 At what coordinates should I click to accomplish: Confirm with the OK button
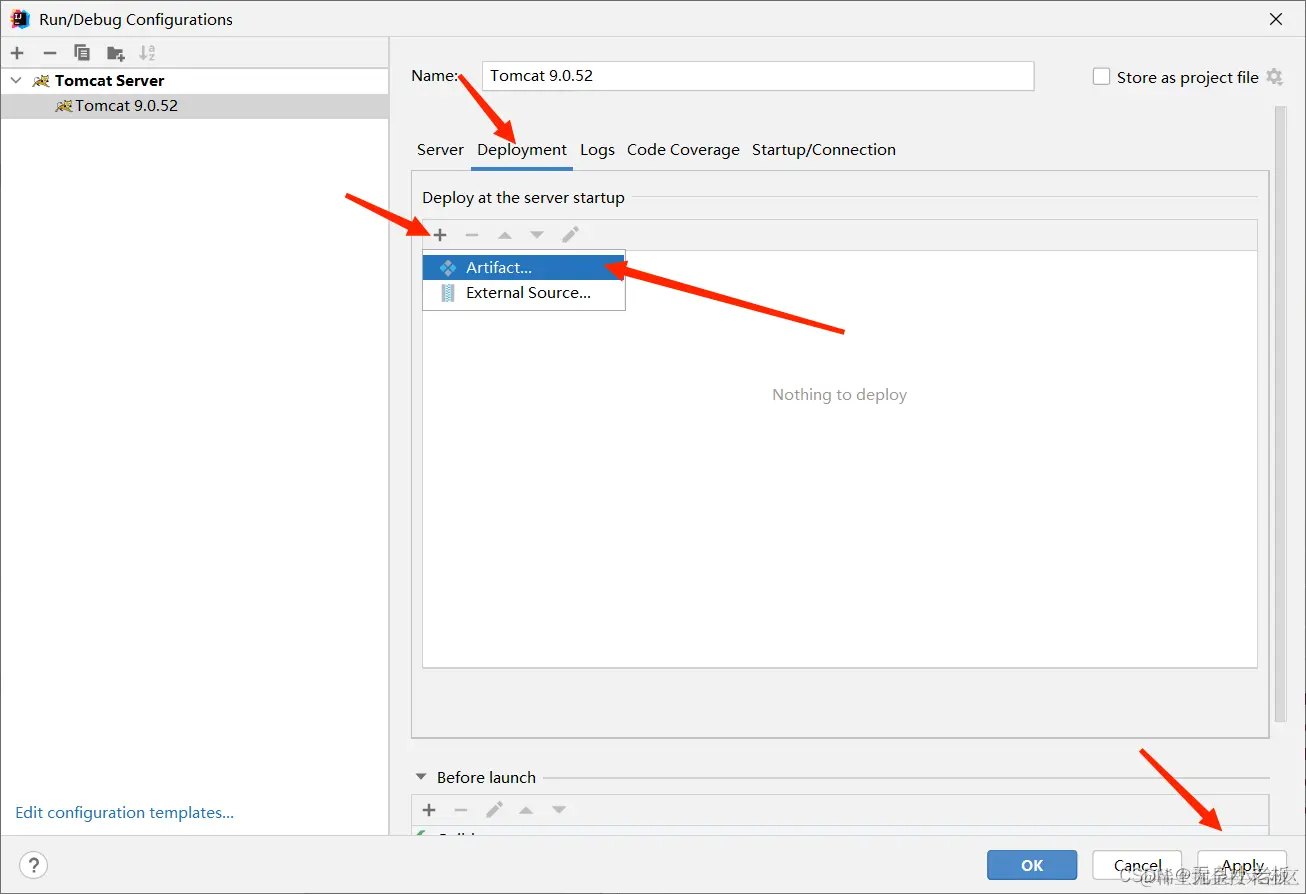[x=1032, y=866]
